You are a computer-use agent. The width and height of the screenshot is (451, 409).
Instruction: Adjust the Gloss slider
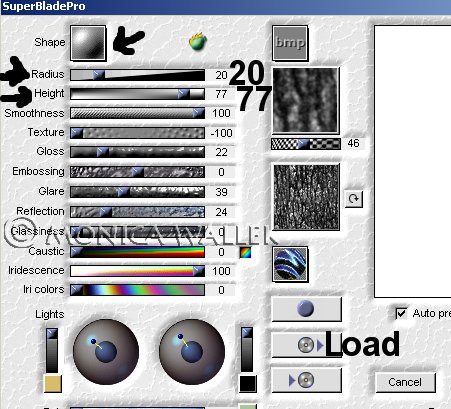(x=137, y=152)
